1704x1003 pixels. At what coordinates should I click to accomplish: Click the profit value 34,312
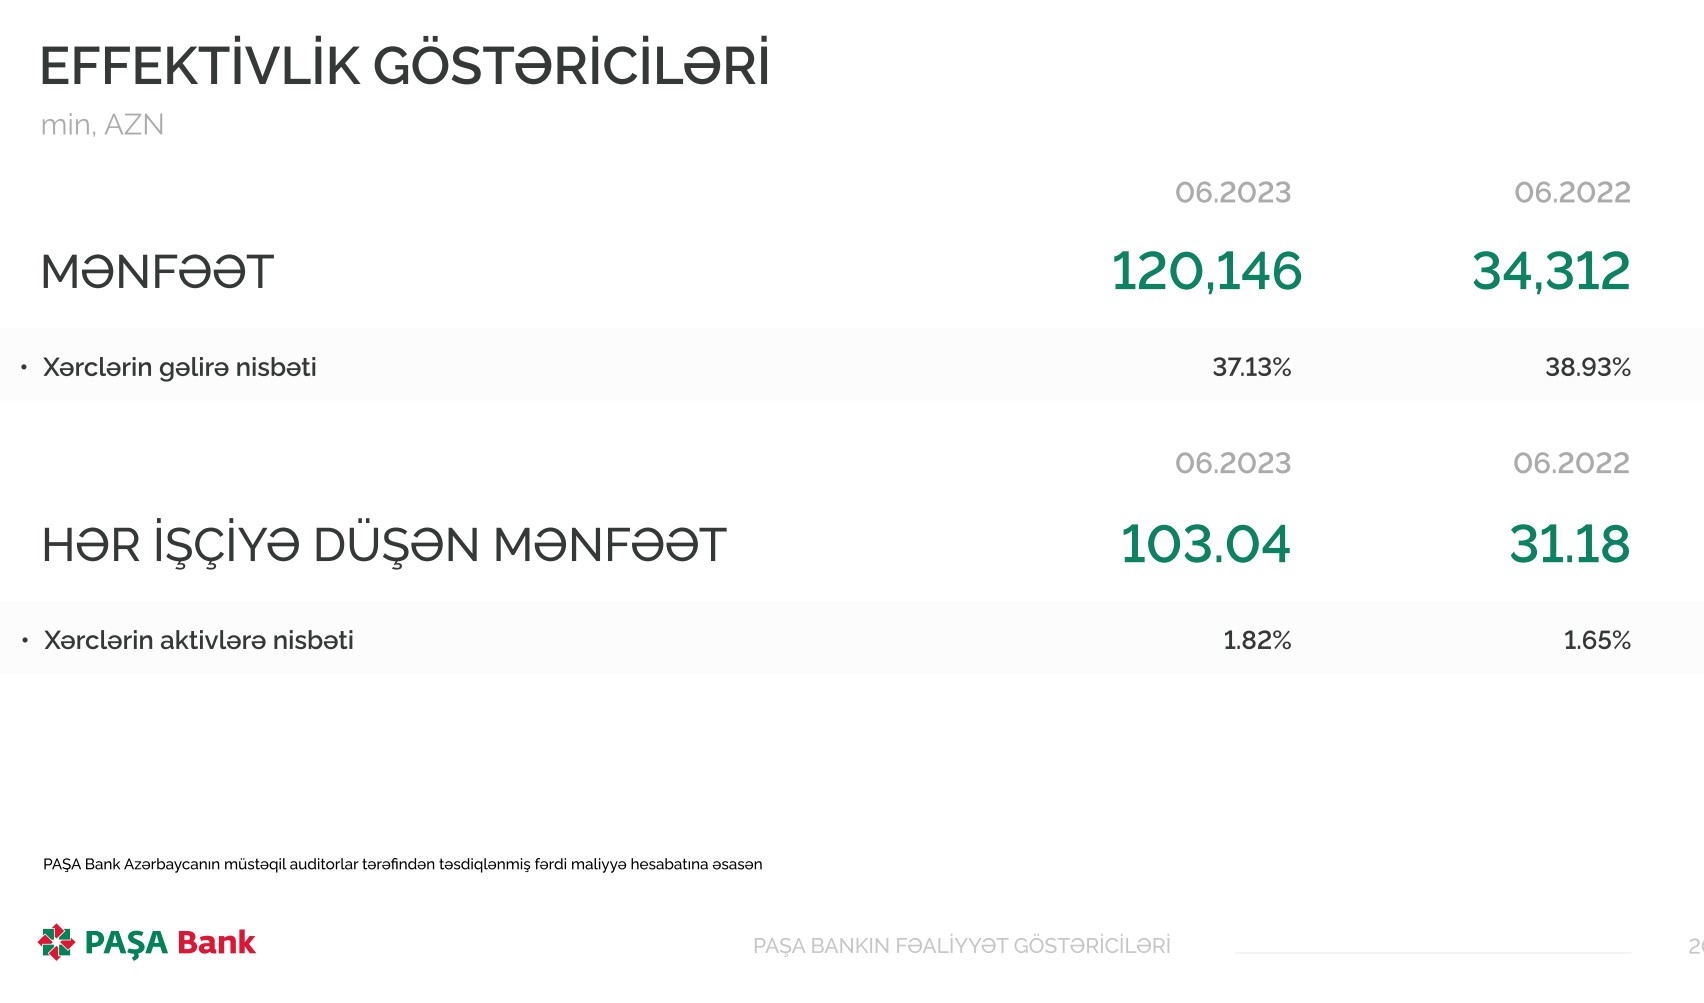pyautogui.click(x=1550, y=271)
